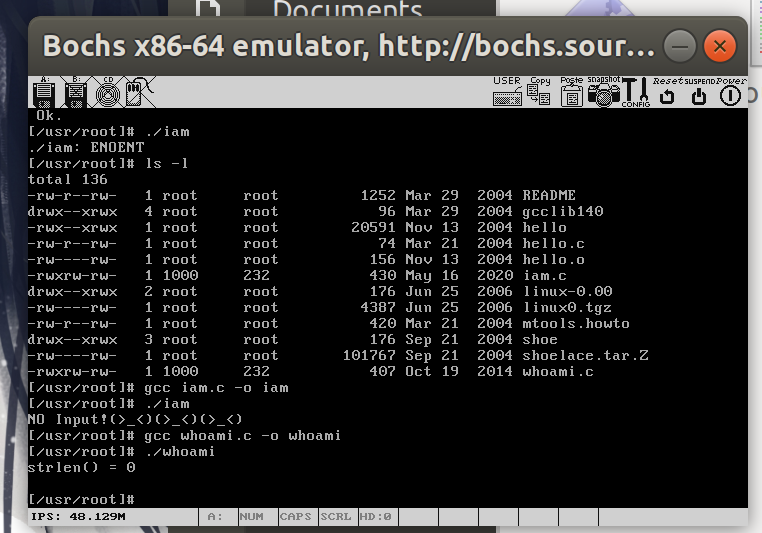Click README file name in listing
The height and width of the screenshot is (533, 762).
(x=549, y=195)
